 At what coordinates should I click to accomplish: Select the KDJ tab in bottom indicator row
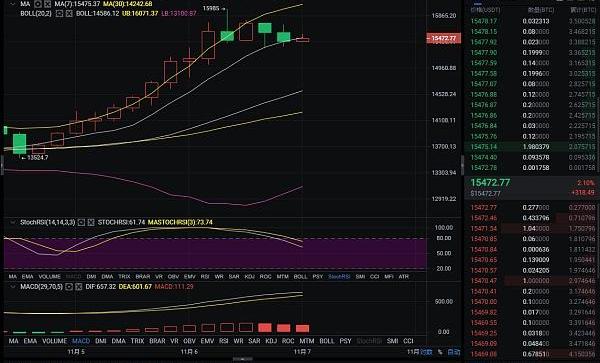[x=271, y=341]
